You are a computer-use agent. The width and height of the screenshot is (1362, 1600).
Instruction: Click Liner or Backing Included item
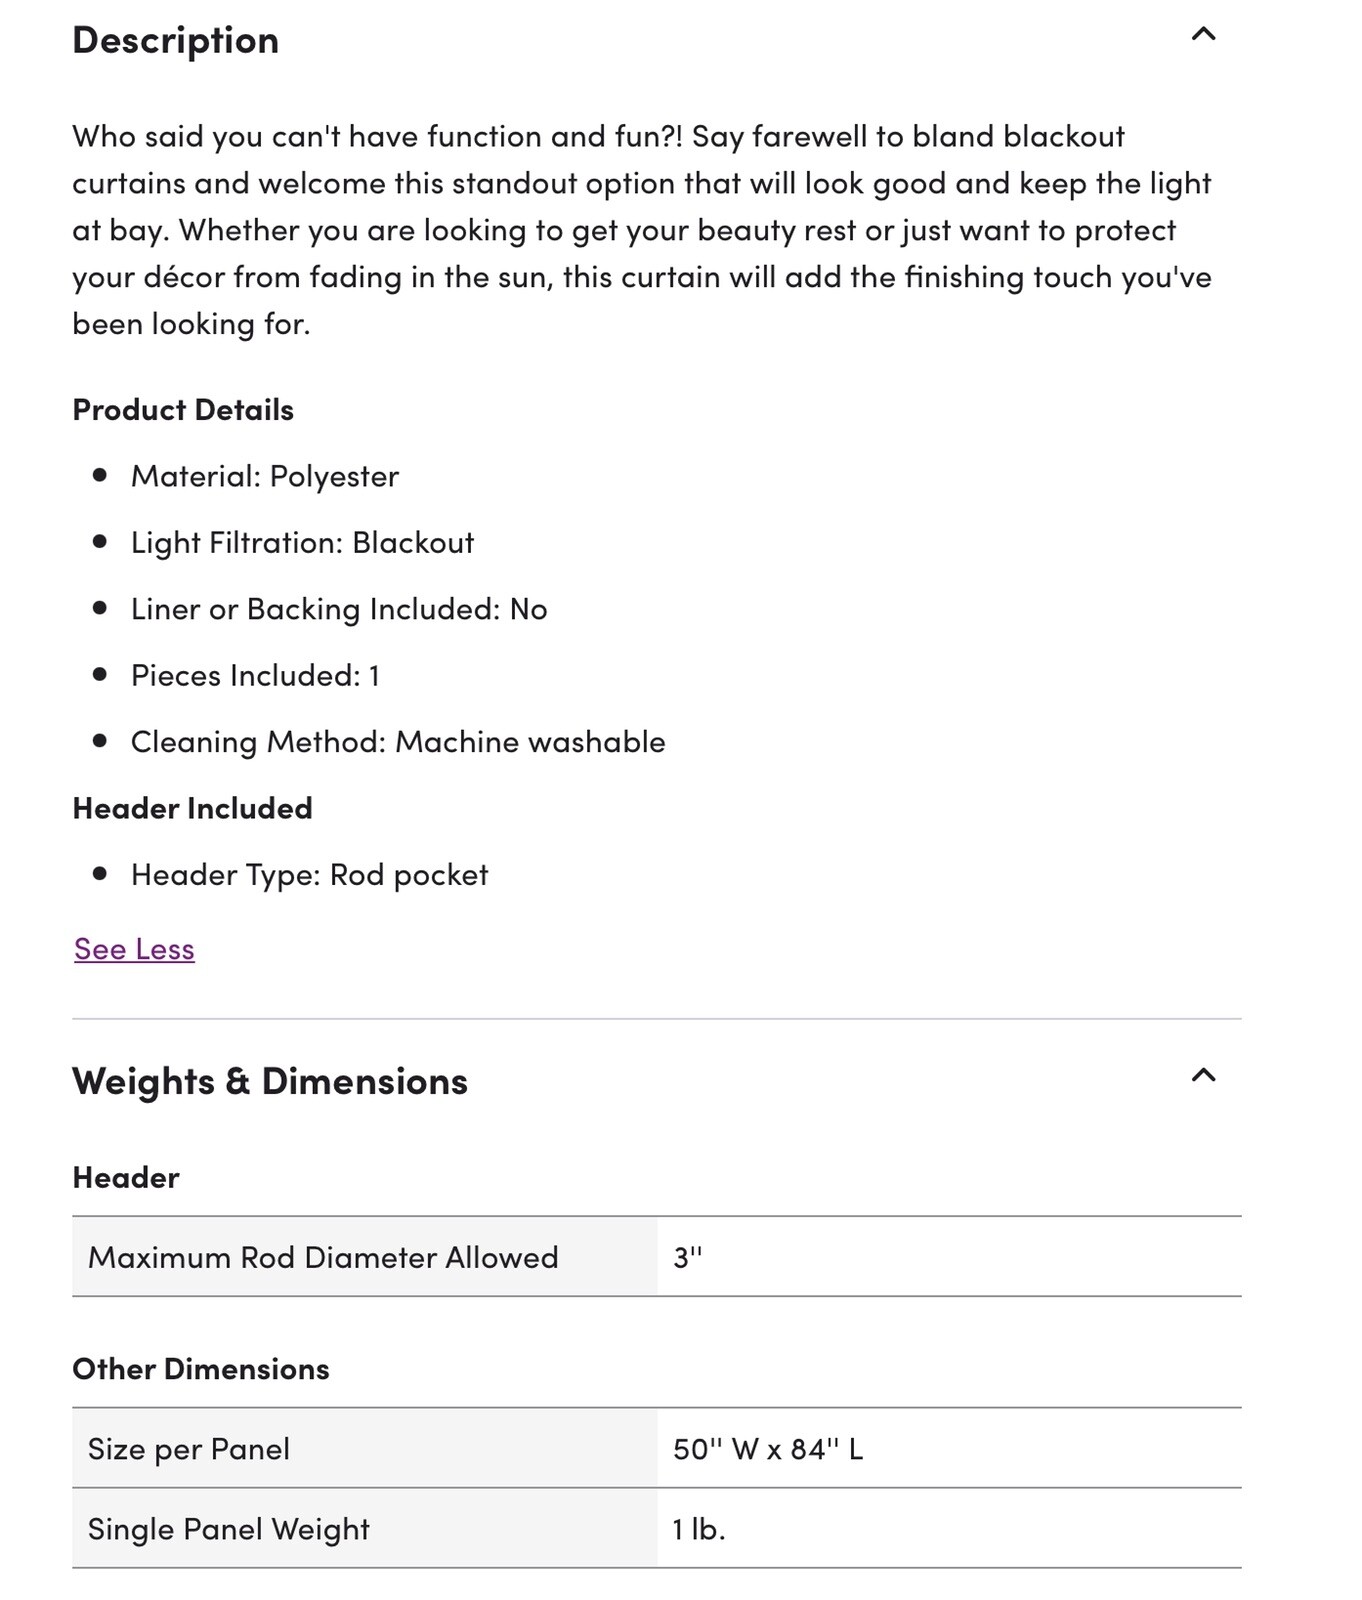pyautogui.click(x=339, y=609)
